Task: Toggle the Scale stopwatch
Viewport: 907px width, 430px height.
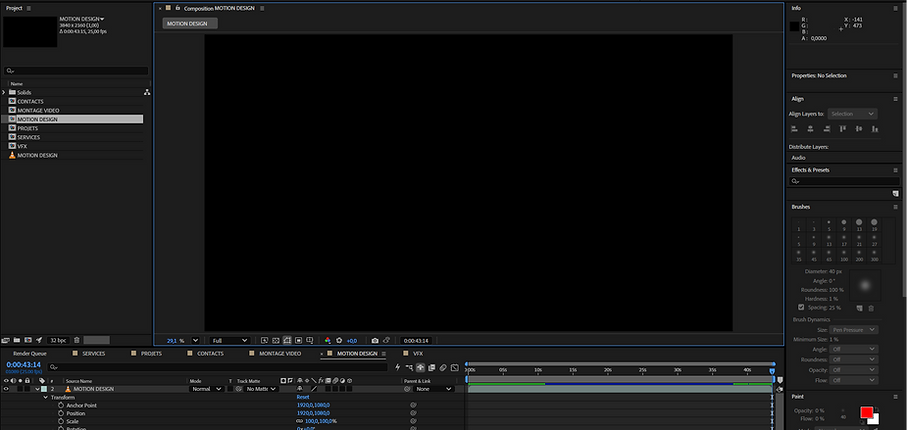Action: pos(61,421)
